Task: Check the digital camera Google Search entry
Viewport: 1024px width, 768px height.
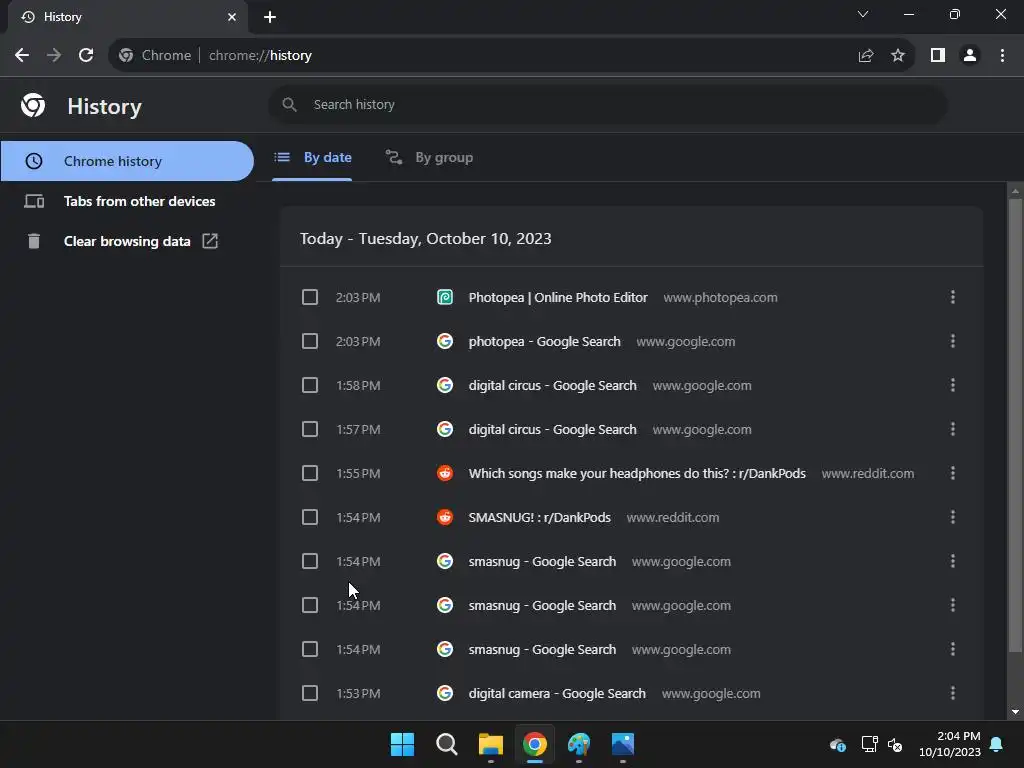Action: (x=310, y=694)
